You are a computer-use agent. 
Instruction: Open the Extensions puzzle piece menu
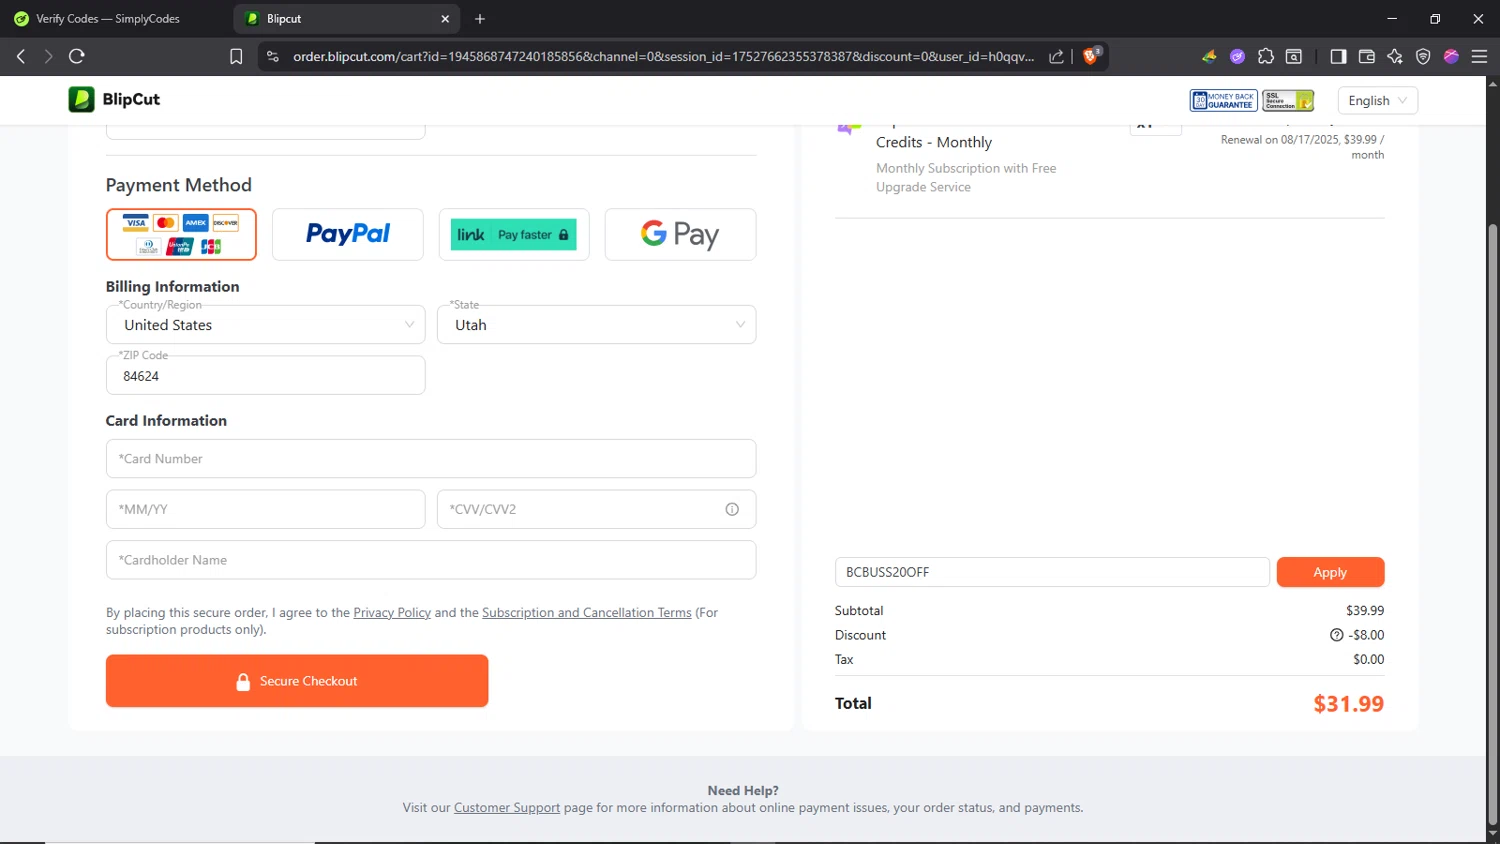tap(1266, 57)
